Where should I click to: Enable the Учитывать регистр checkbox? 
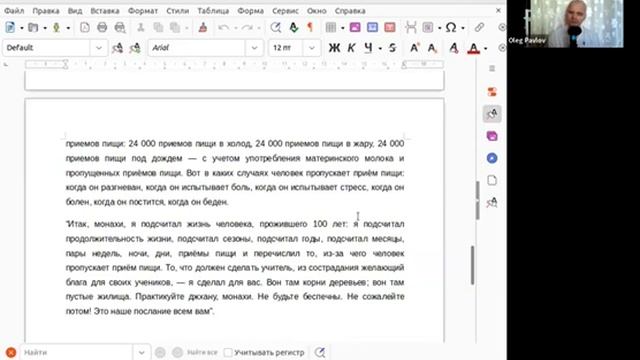(x=228, y=352)
